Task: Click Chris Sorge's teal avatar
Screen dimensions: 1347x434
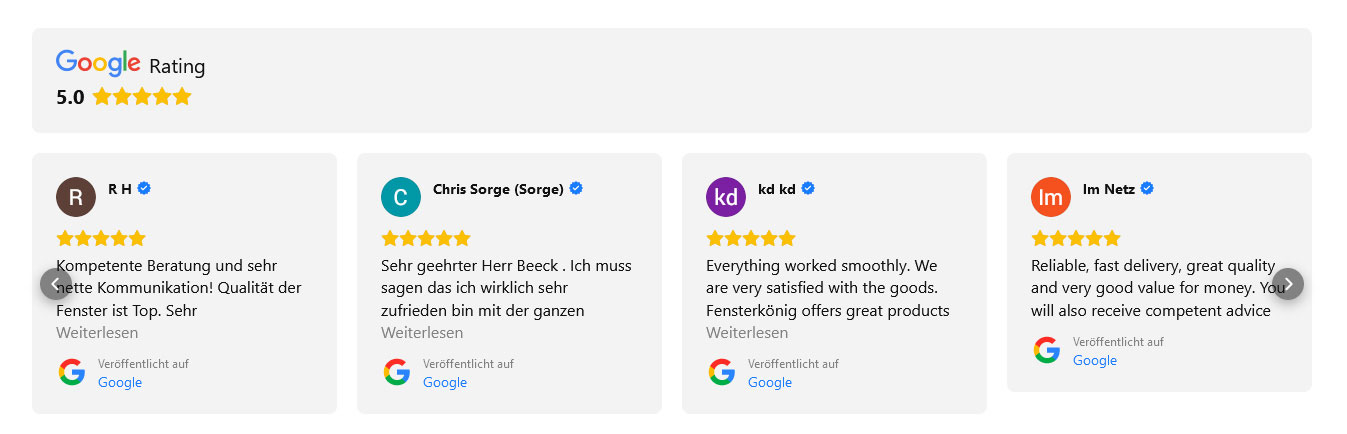Action: pos(401,197)
